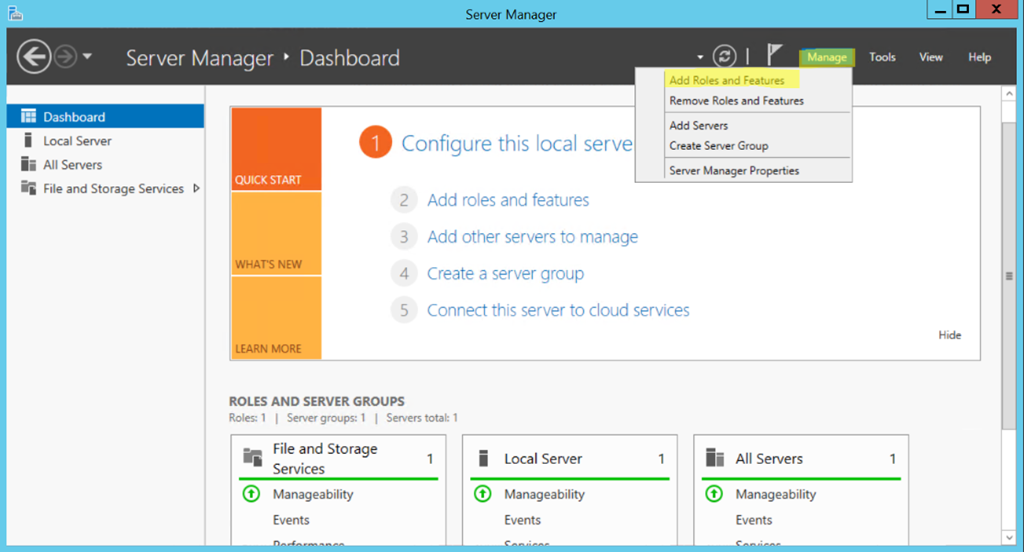The width and height of the screenshot is (1024, 552).
Task: Click All Servers manageability status icon
Action: [x=714, y=494]
